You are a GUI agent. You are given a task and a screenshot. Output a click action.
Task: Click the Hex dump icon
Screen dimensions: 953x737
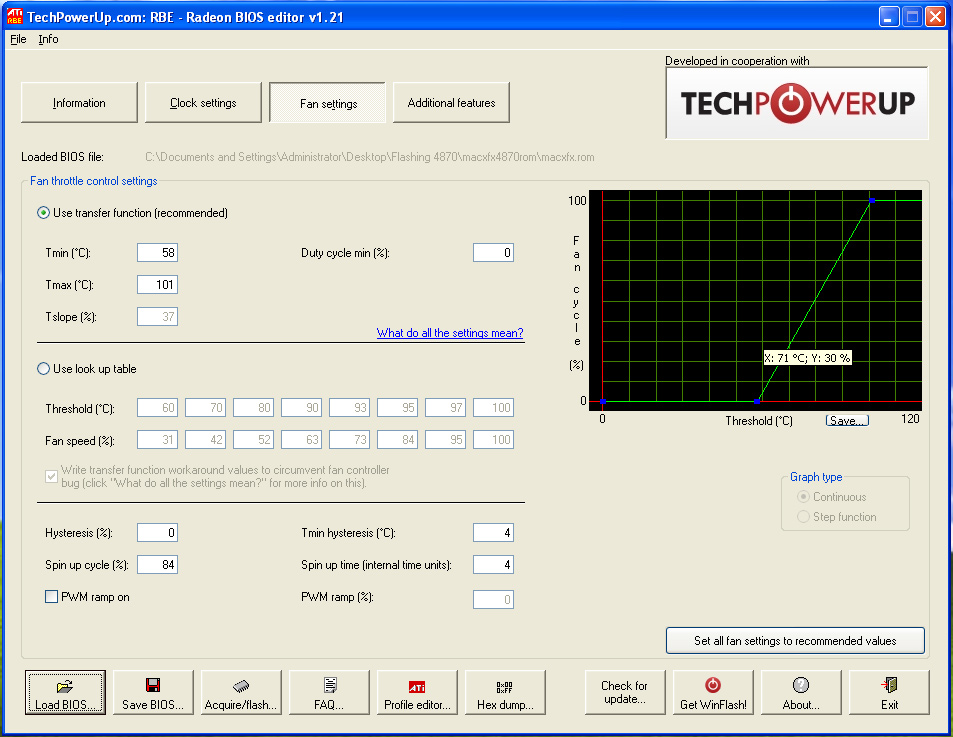pos(504,687)
